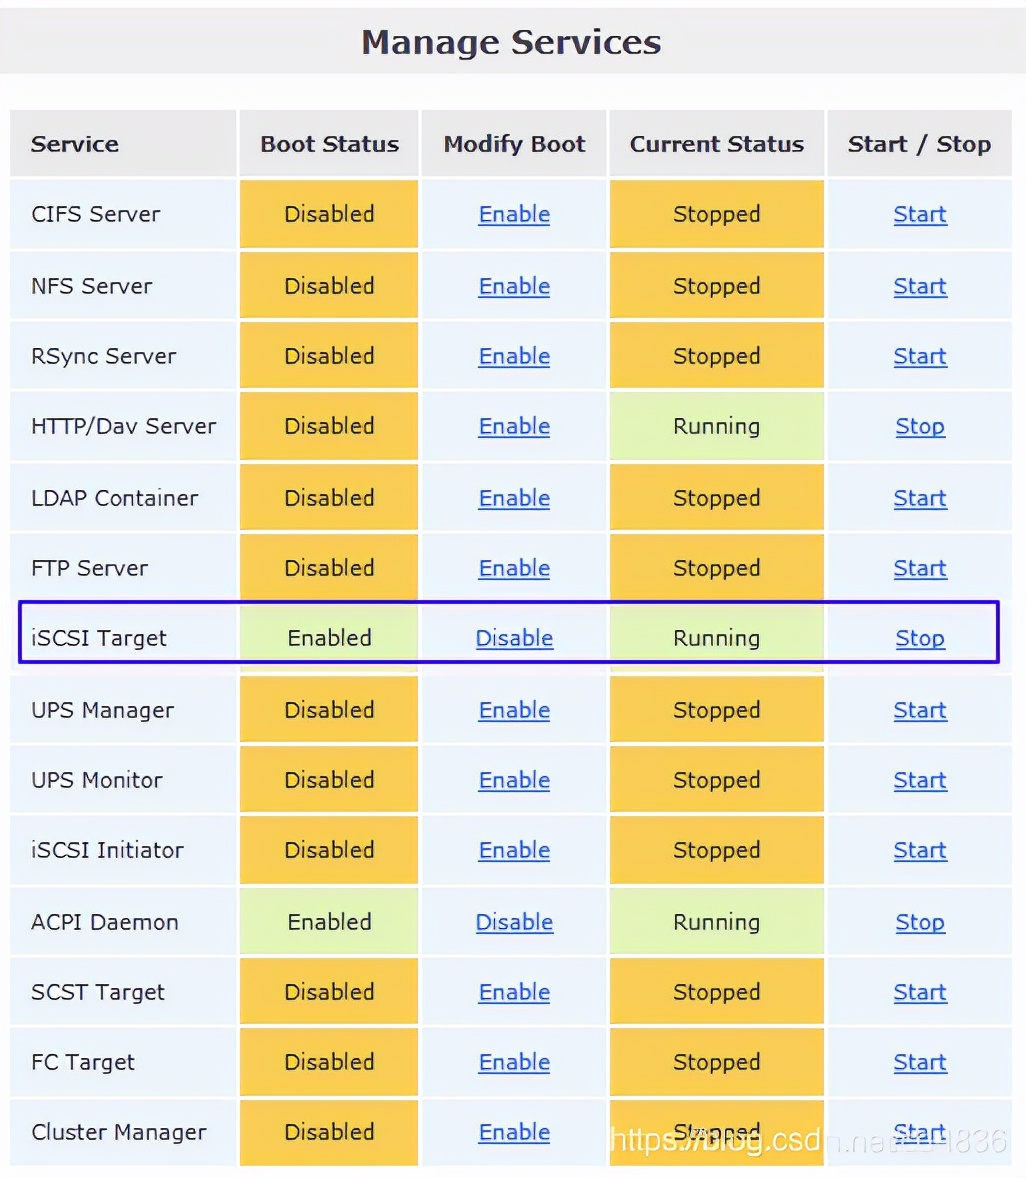Viewport: 1026px width, 1178px height.
Task: Stop the HTTP/Dav Server service
Action: pyautogui.click(x=919, y=426)
